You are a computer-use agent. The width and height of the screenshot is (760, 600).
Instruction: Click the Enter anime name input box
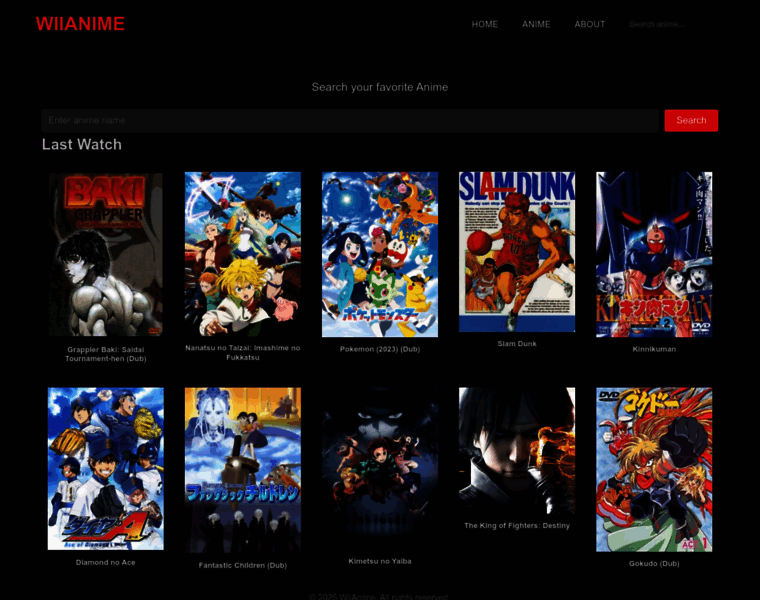click(x=350, y=120)
